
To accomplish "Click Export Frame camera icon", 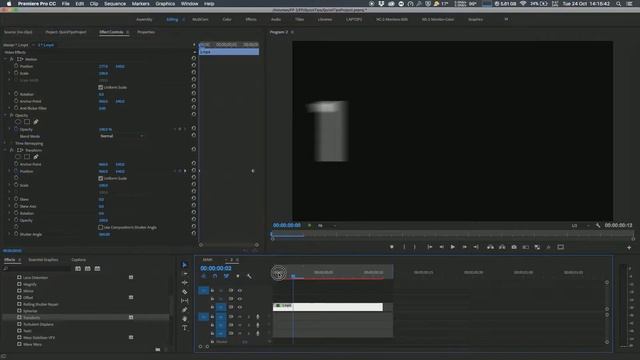I will (514, 247).
